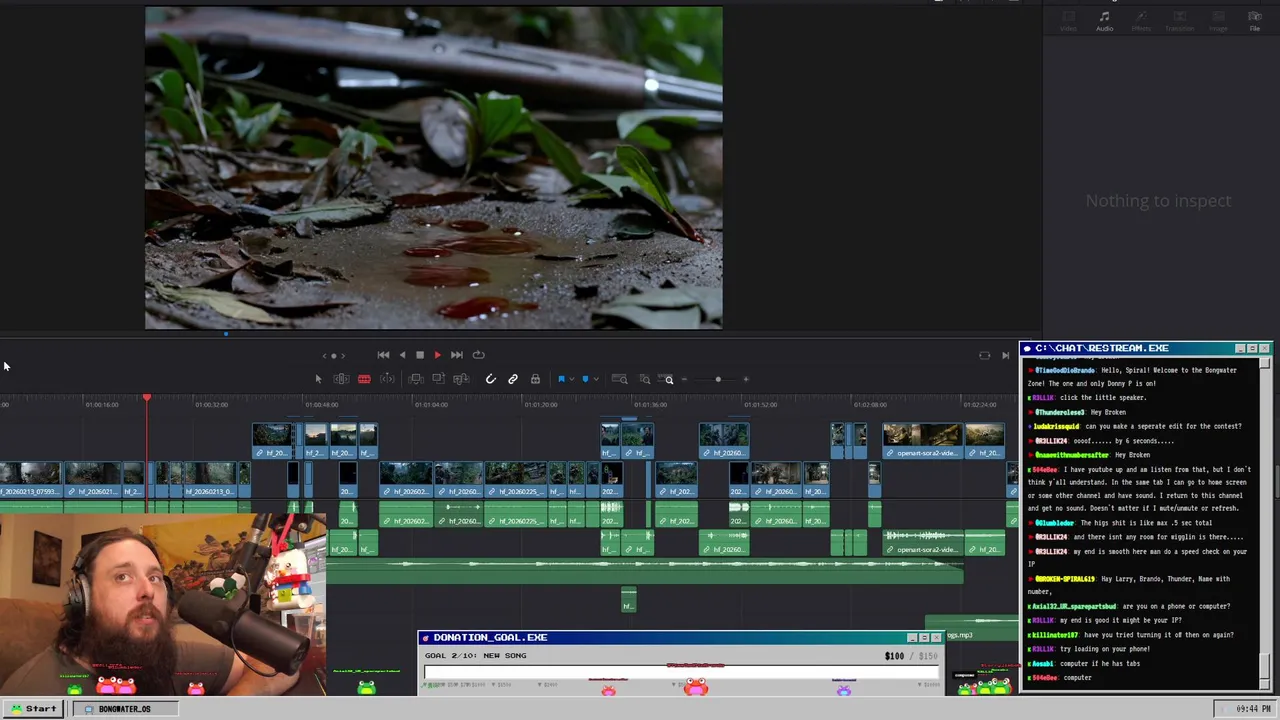Start playback with the red play button
1280x720 pixels.
click(437, 355)
